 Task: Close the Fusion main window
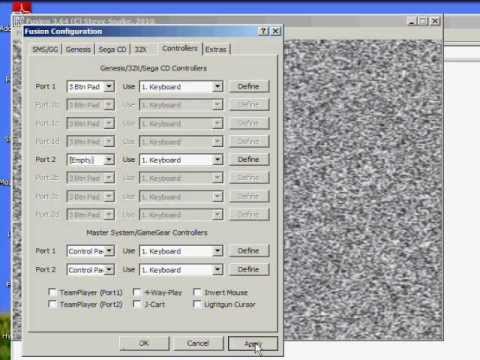point(435,21)
